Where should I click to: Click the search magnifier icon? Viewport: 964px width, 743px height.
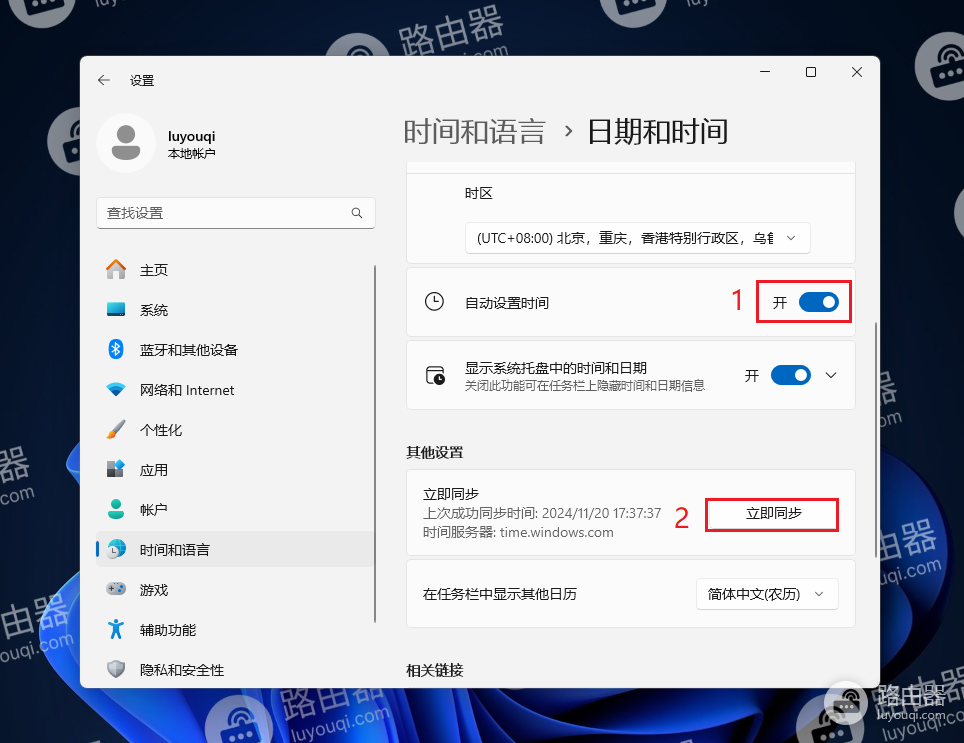coord(357,213)
